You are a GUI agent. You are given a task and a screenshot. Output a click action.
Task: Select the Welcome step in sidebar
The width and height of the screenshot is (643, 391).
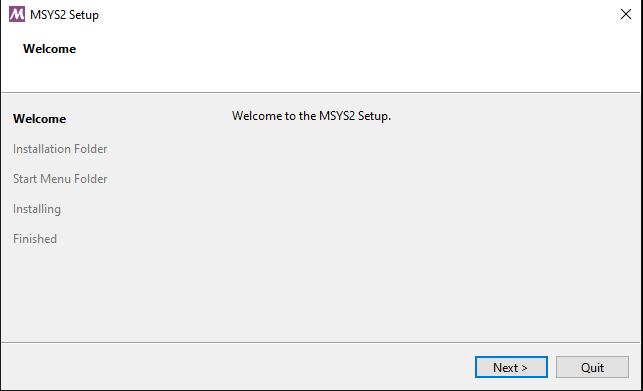pyautogui.click(x=39, y=119)
